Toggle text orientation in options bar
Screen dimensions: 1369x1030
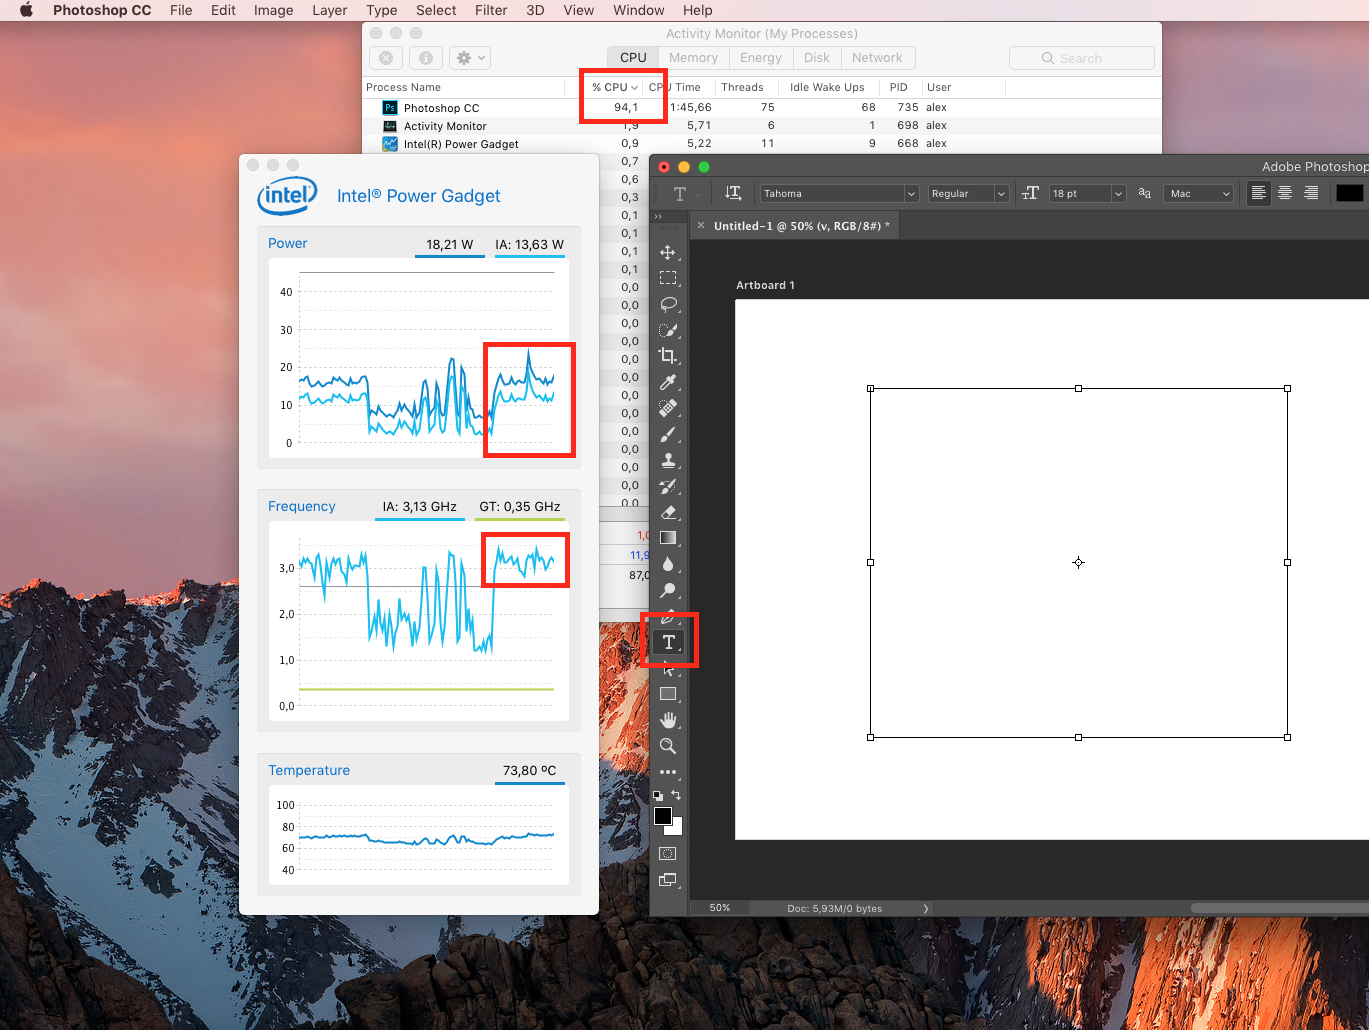click(x=733, y=193)
